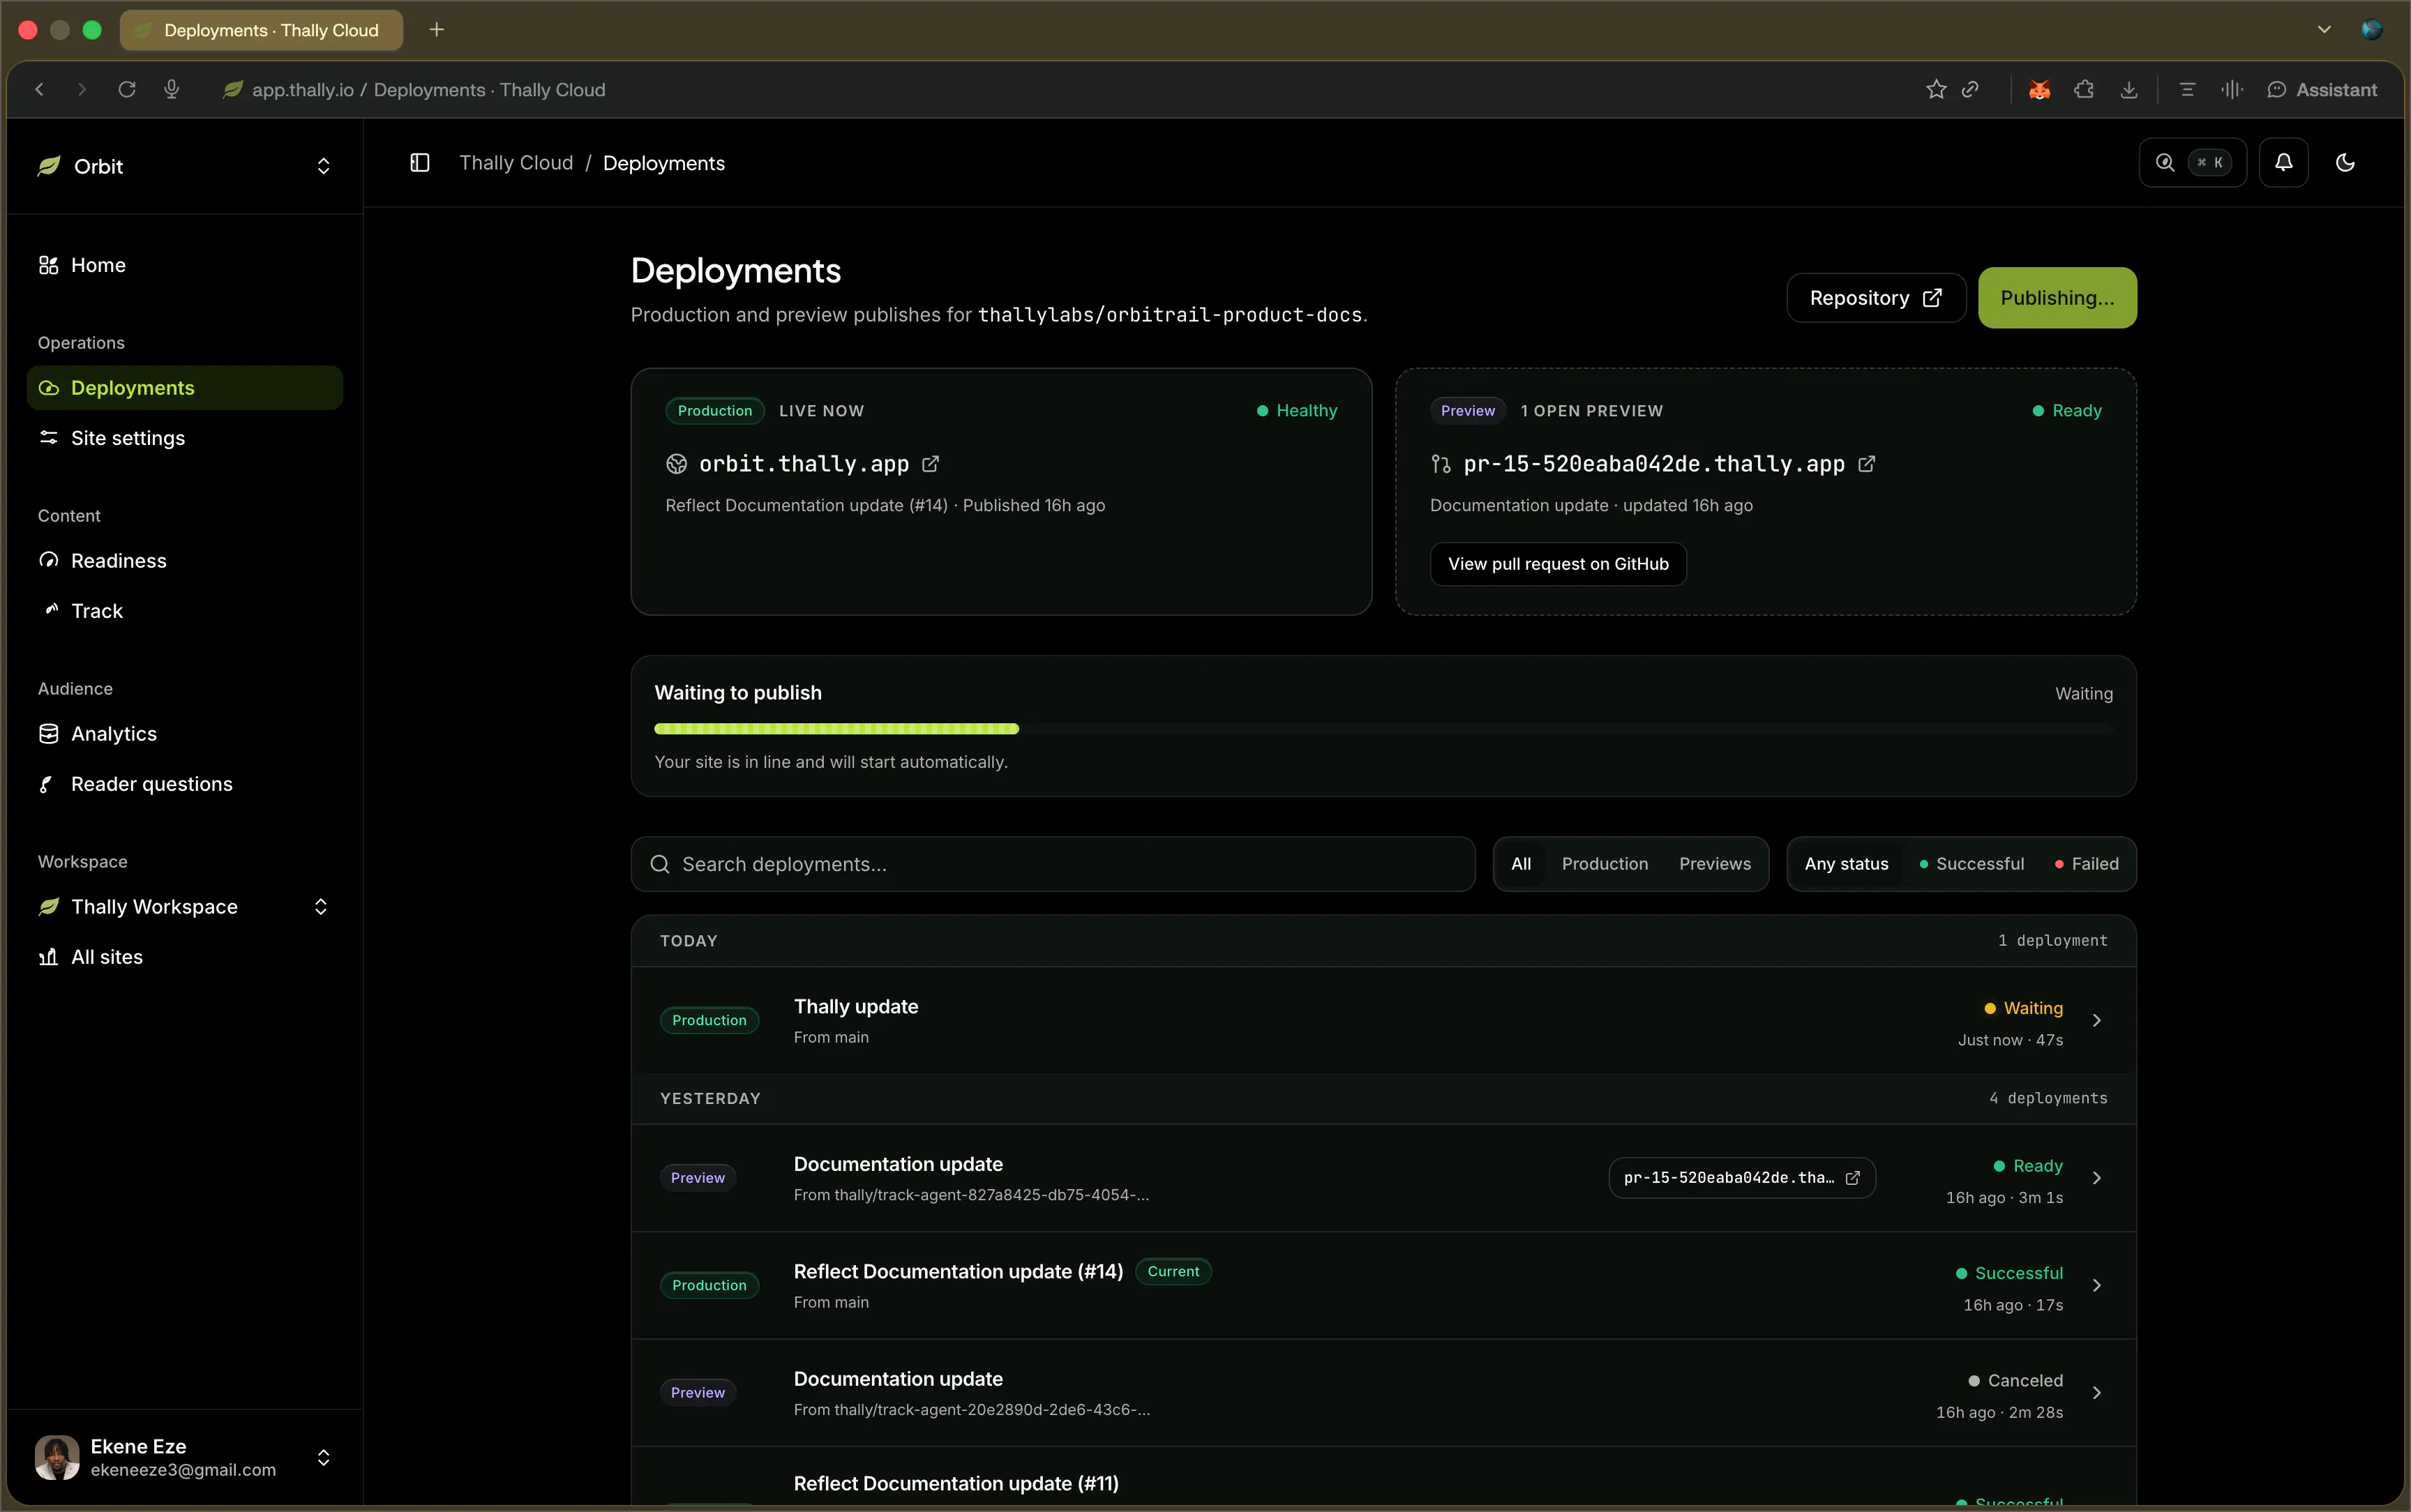Click the Current badge on Reflect update
The height and width of the screenshot is (1512, 2411).
pos(1173,1271)
